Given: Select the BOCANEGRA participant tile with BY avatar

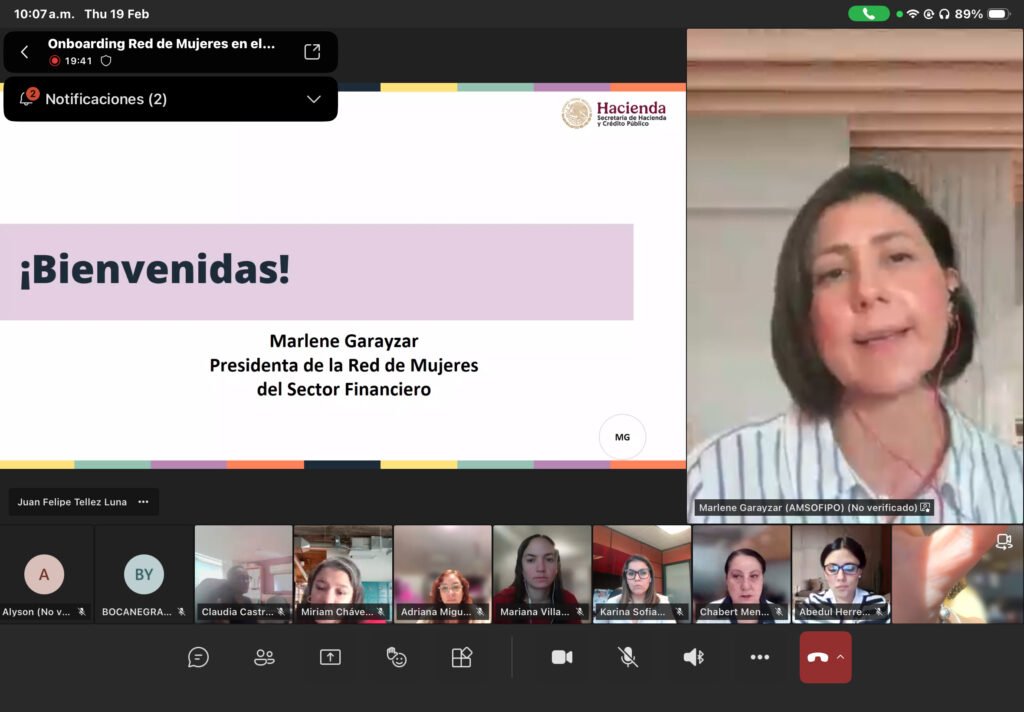Looking at the screenshot, I should pos(144,575).
